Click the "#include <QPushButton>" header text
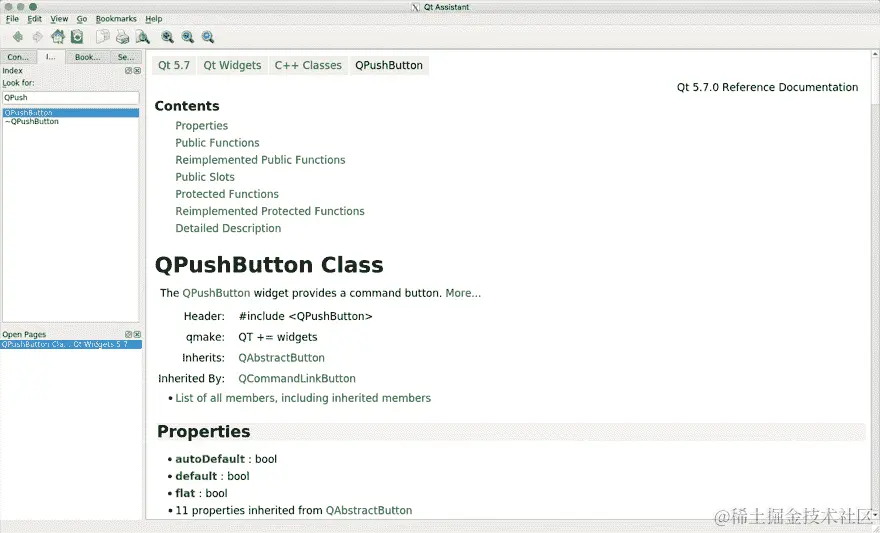 tap(305, 316)
